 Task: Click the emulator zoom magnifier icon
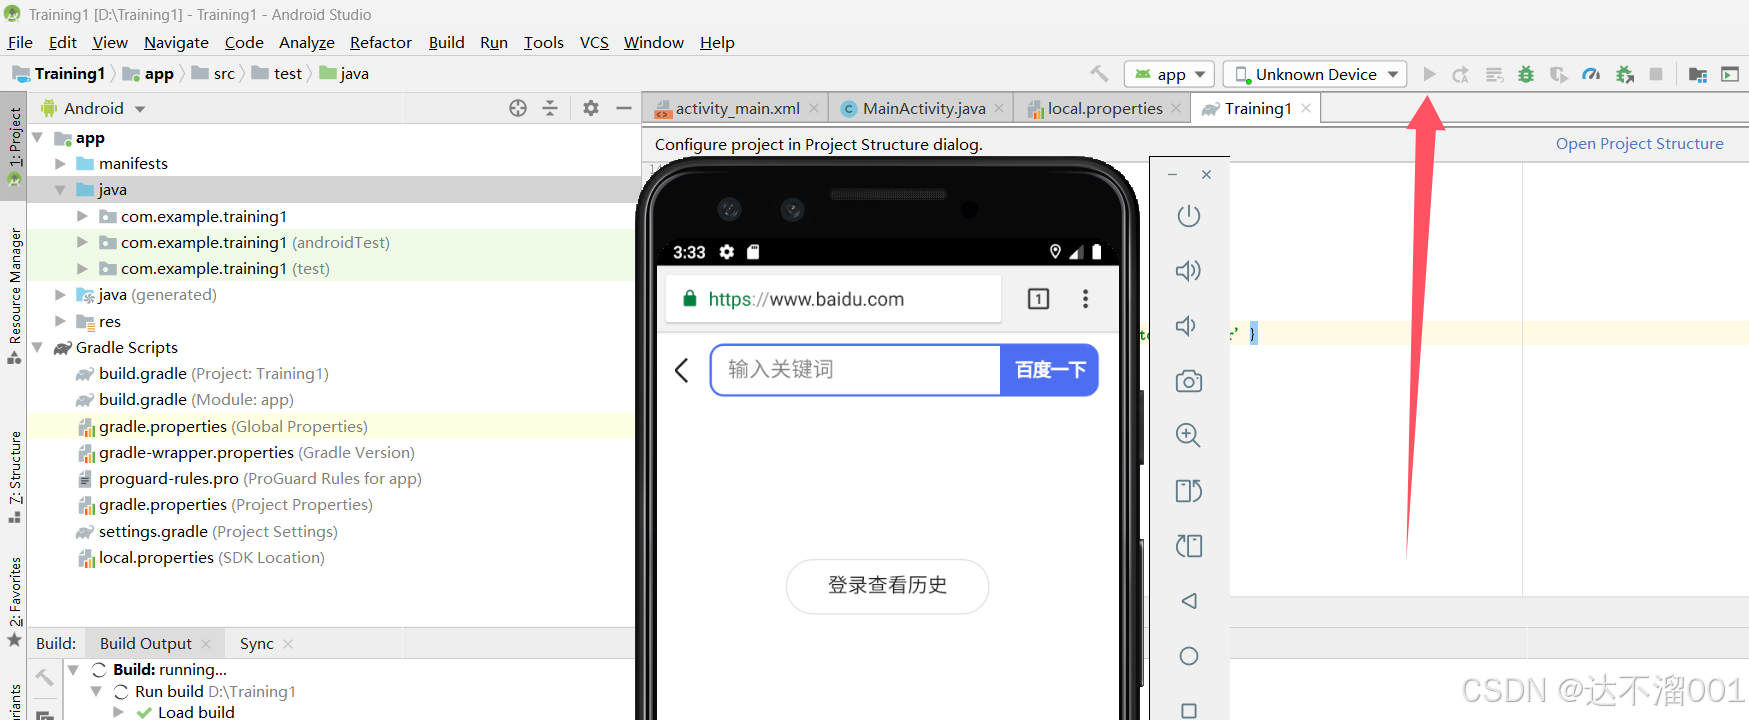pyautogui.click(x=1188, y=435)
